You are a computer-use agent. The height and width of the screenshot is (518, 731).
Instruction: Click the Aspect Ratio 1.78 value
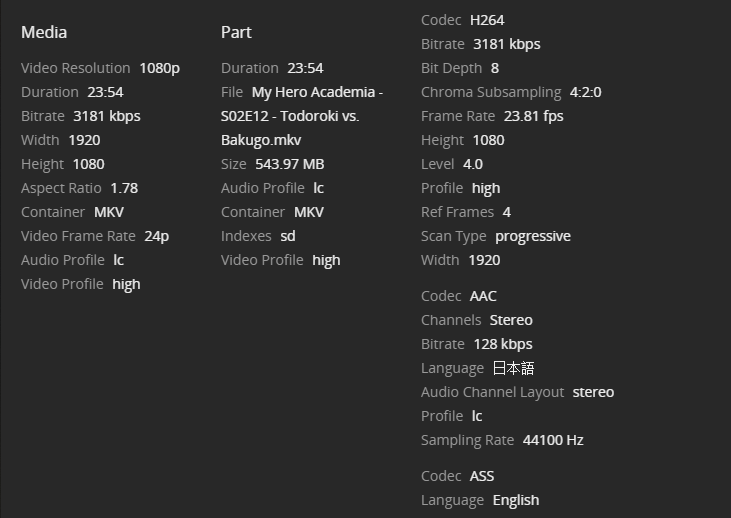[x=124, y=188]
